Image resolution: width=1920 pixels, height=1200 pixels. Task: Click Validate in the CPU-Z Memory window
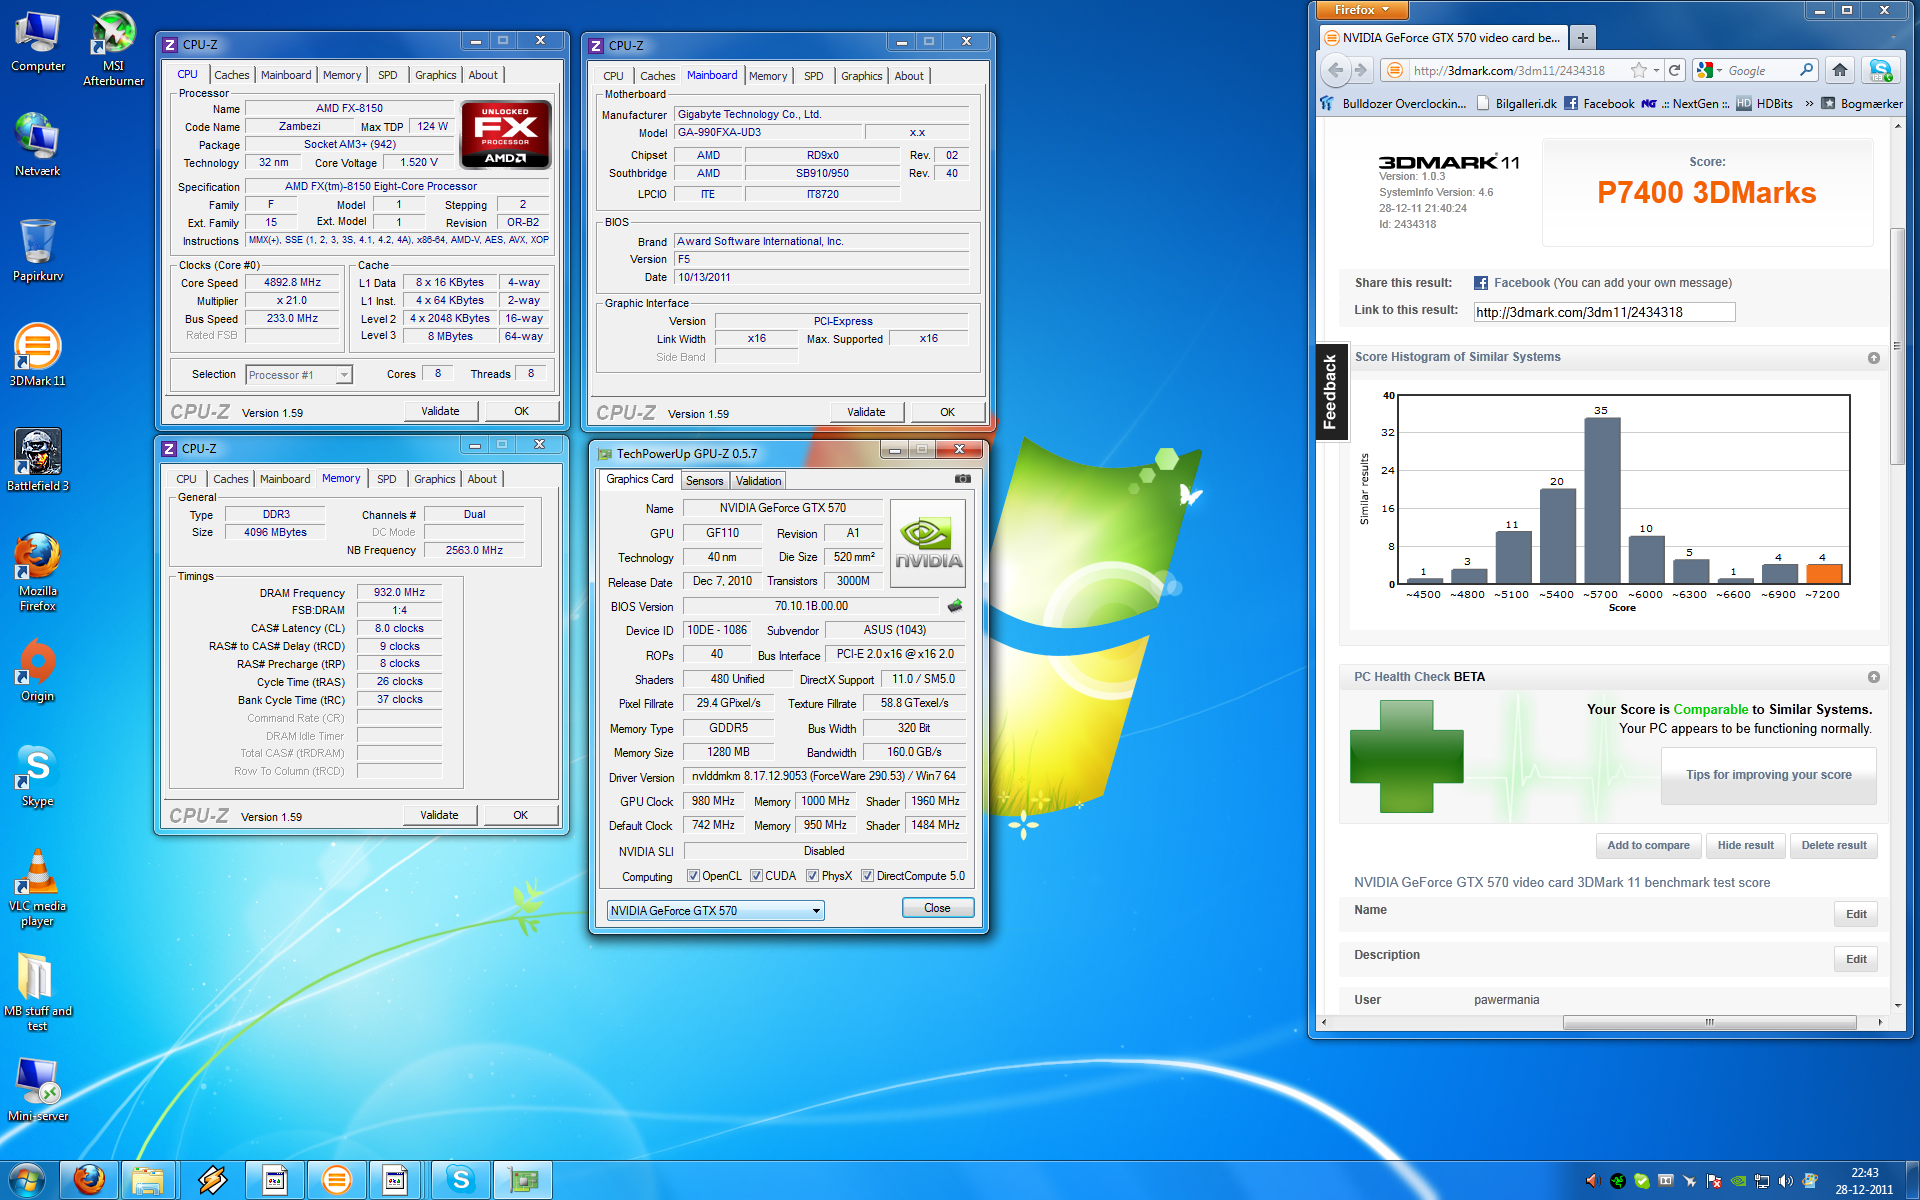point(440,815)
